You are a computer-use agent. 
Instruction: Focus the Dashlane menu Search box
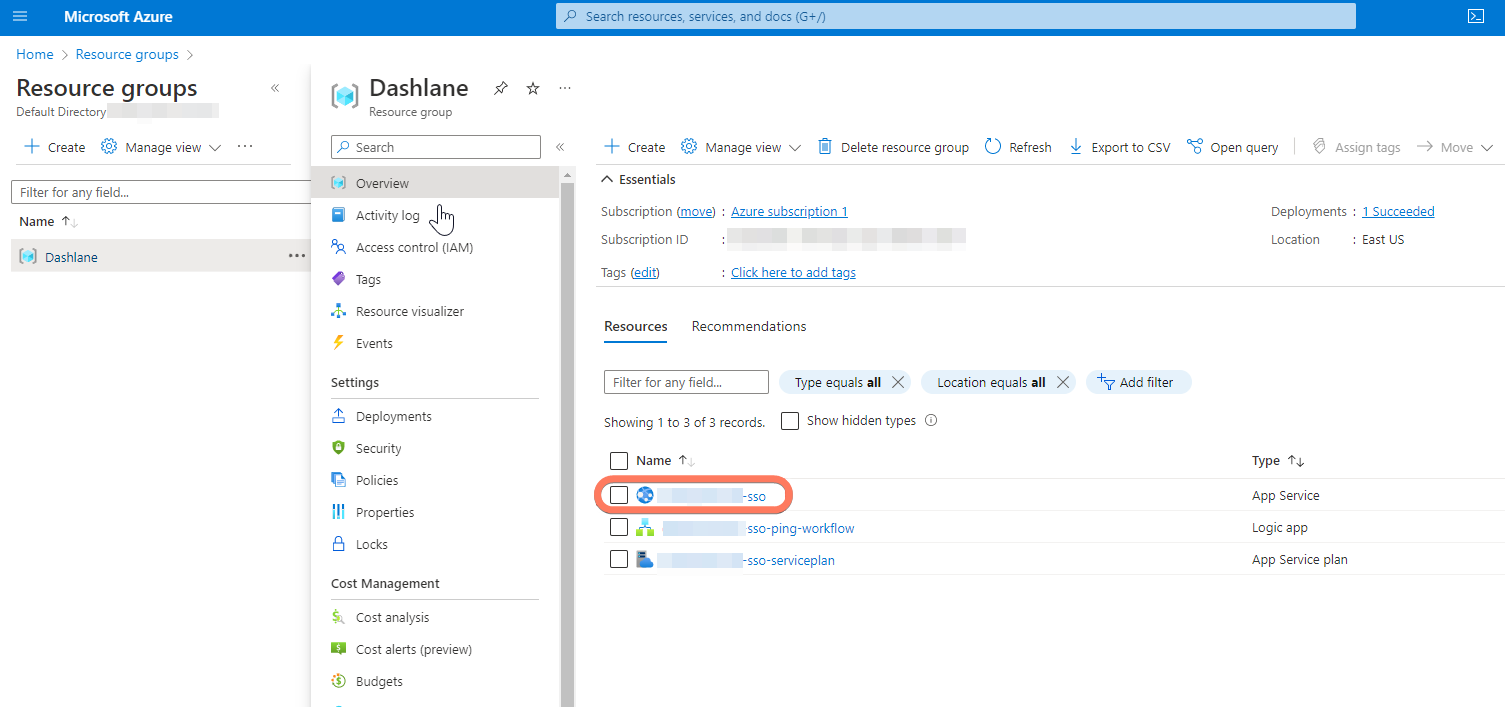click(x=436, y=147)
